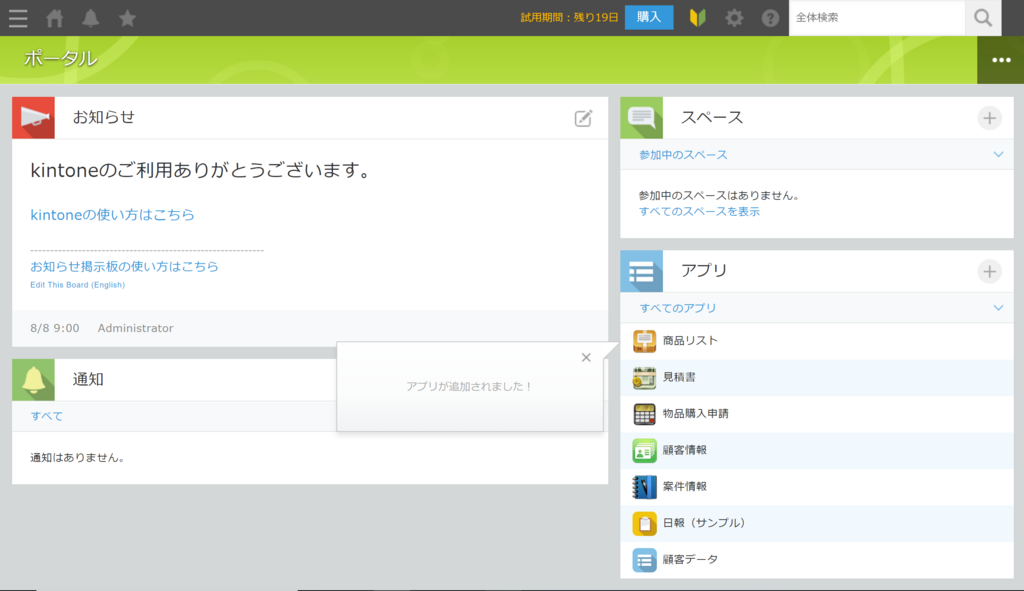Click 顧客情報 green card icon
This screenshot has height=591, width=1024.
click(644, 451)
